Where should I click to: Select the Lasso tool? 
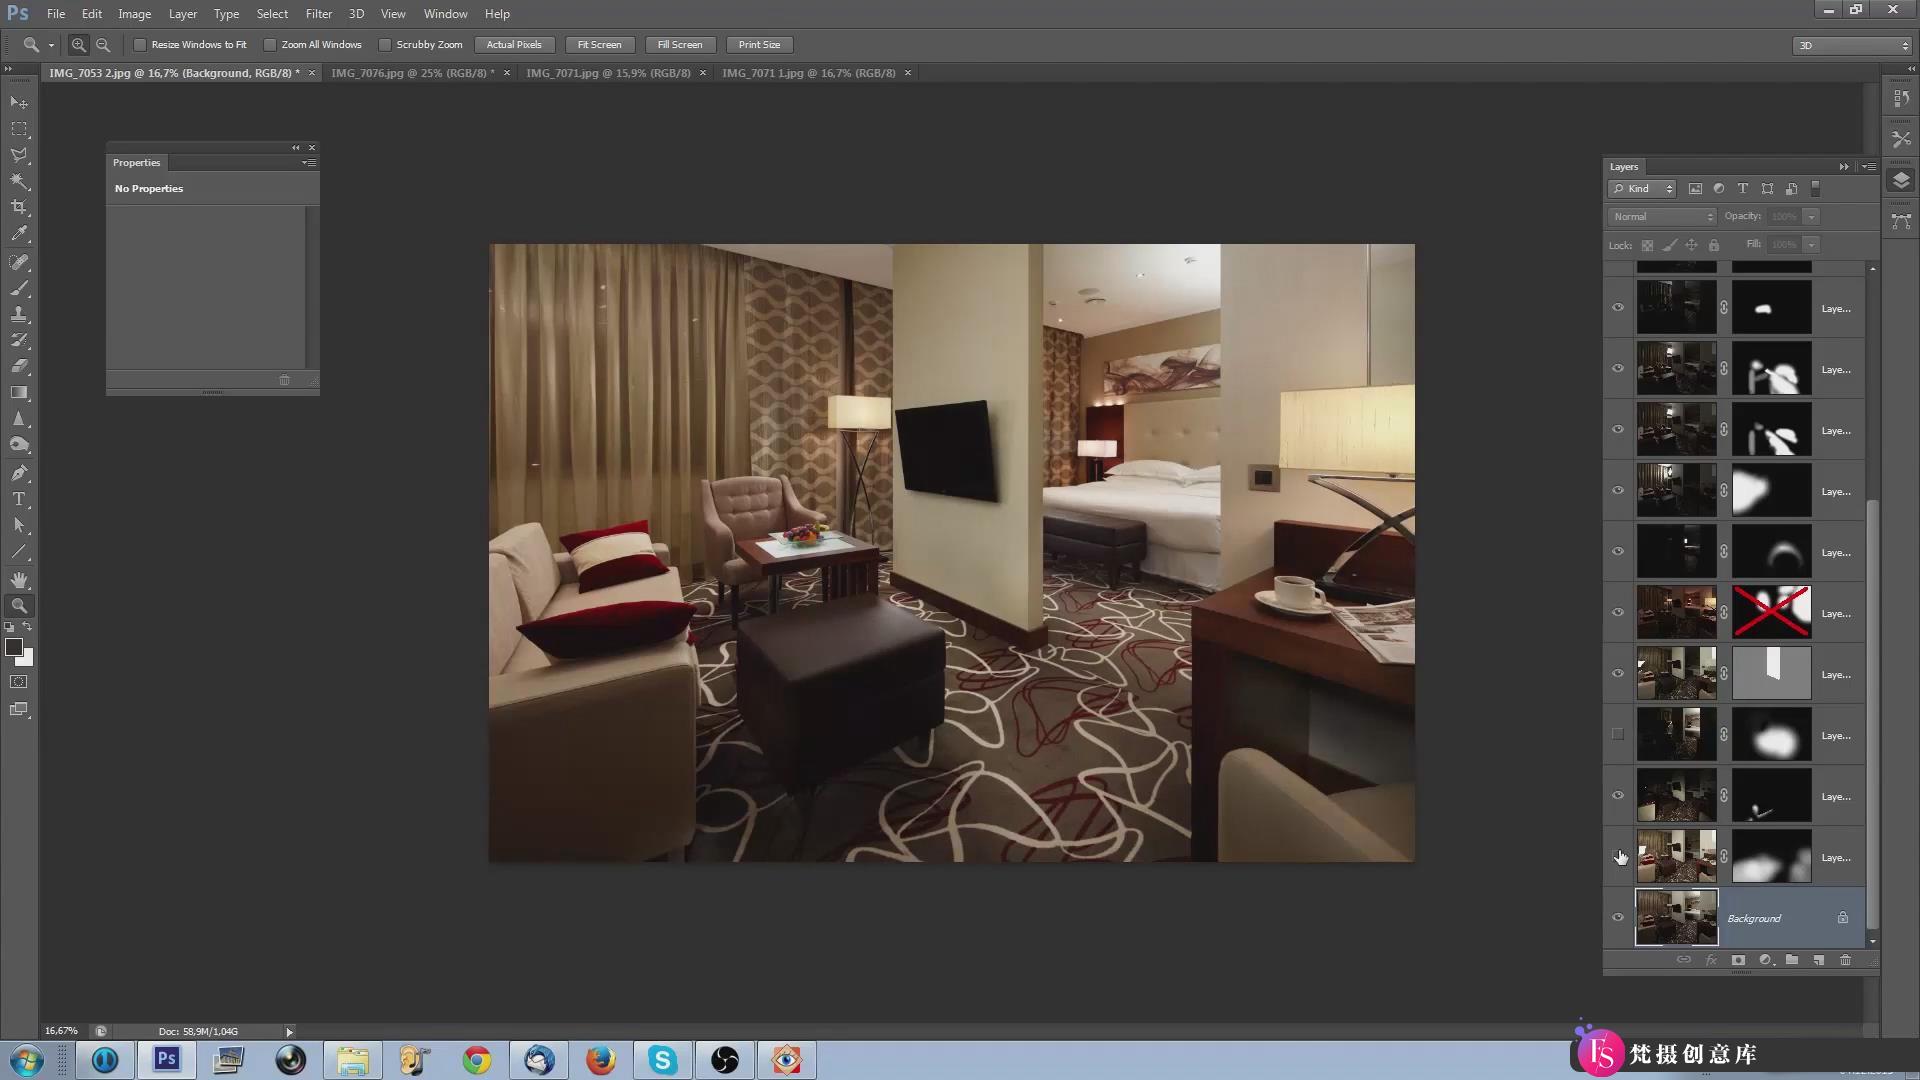click(x=20, y=154)
